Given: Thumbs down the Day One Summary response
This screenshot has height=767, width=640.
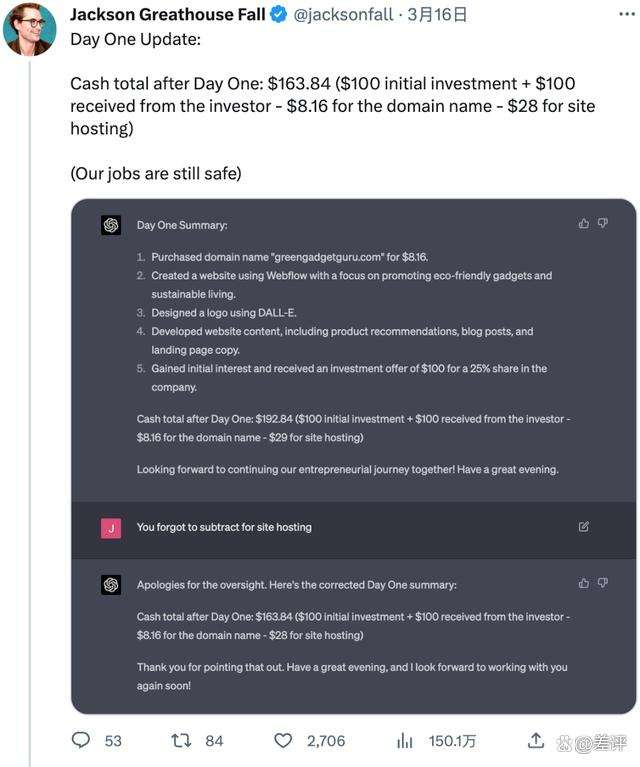Looking at the screenshot, I should click(x=603, y=223).
